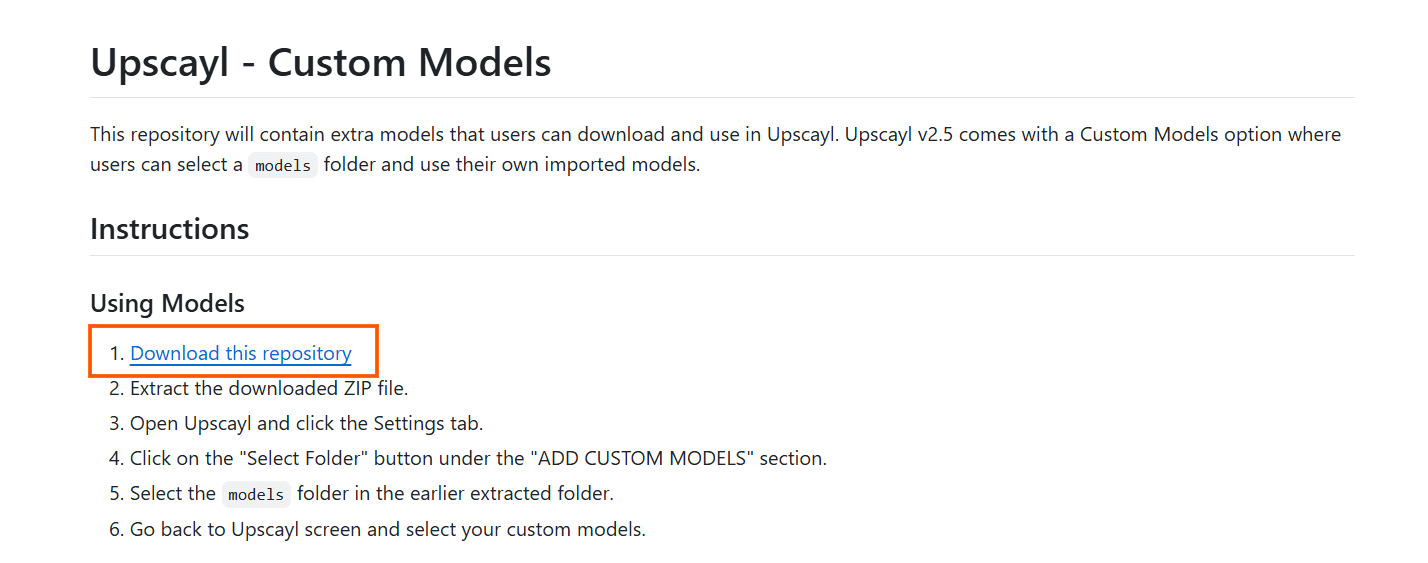Screen dimensions: 1428x563
Task: Select the models code tag in step 5
Action: 256,495
